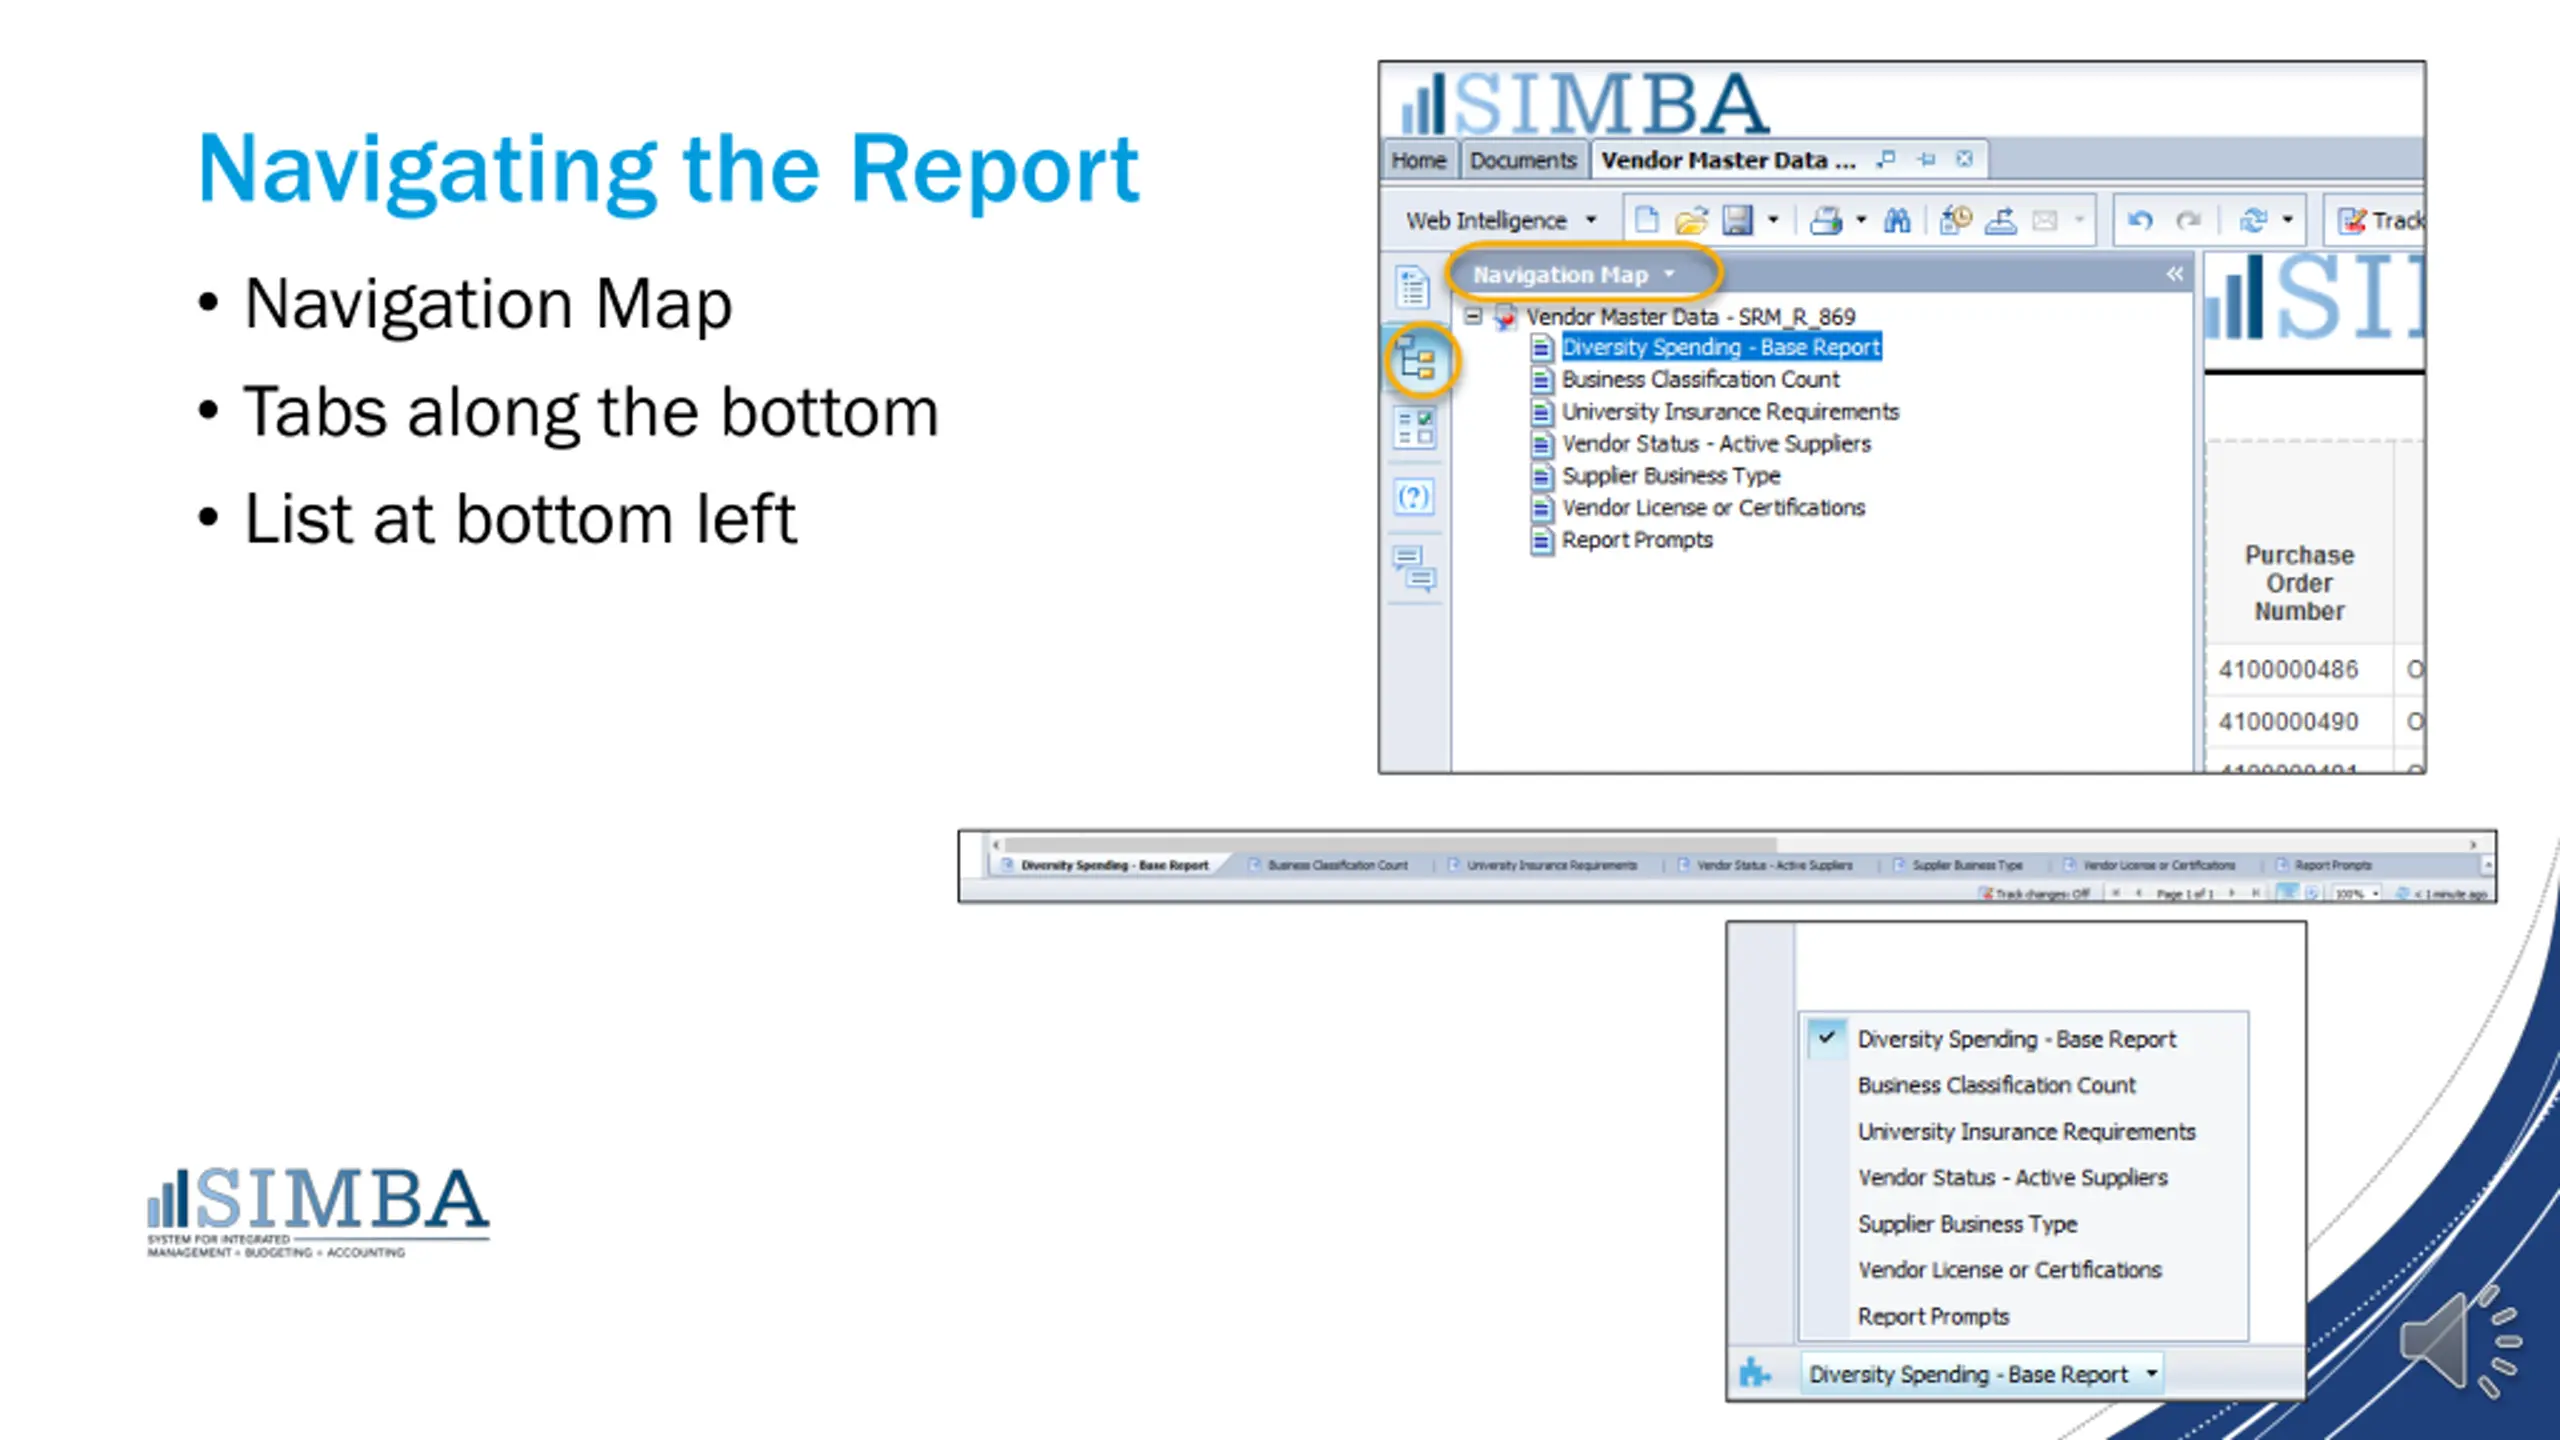This screenshot has width=2560, height=1440.
Task: Select Vendor Master Data - SRM_R_869 root node
Action: click(1690, 317)
